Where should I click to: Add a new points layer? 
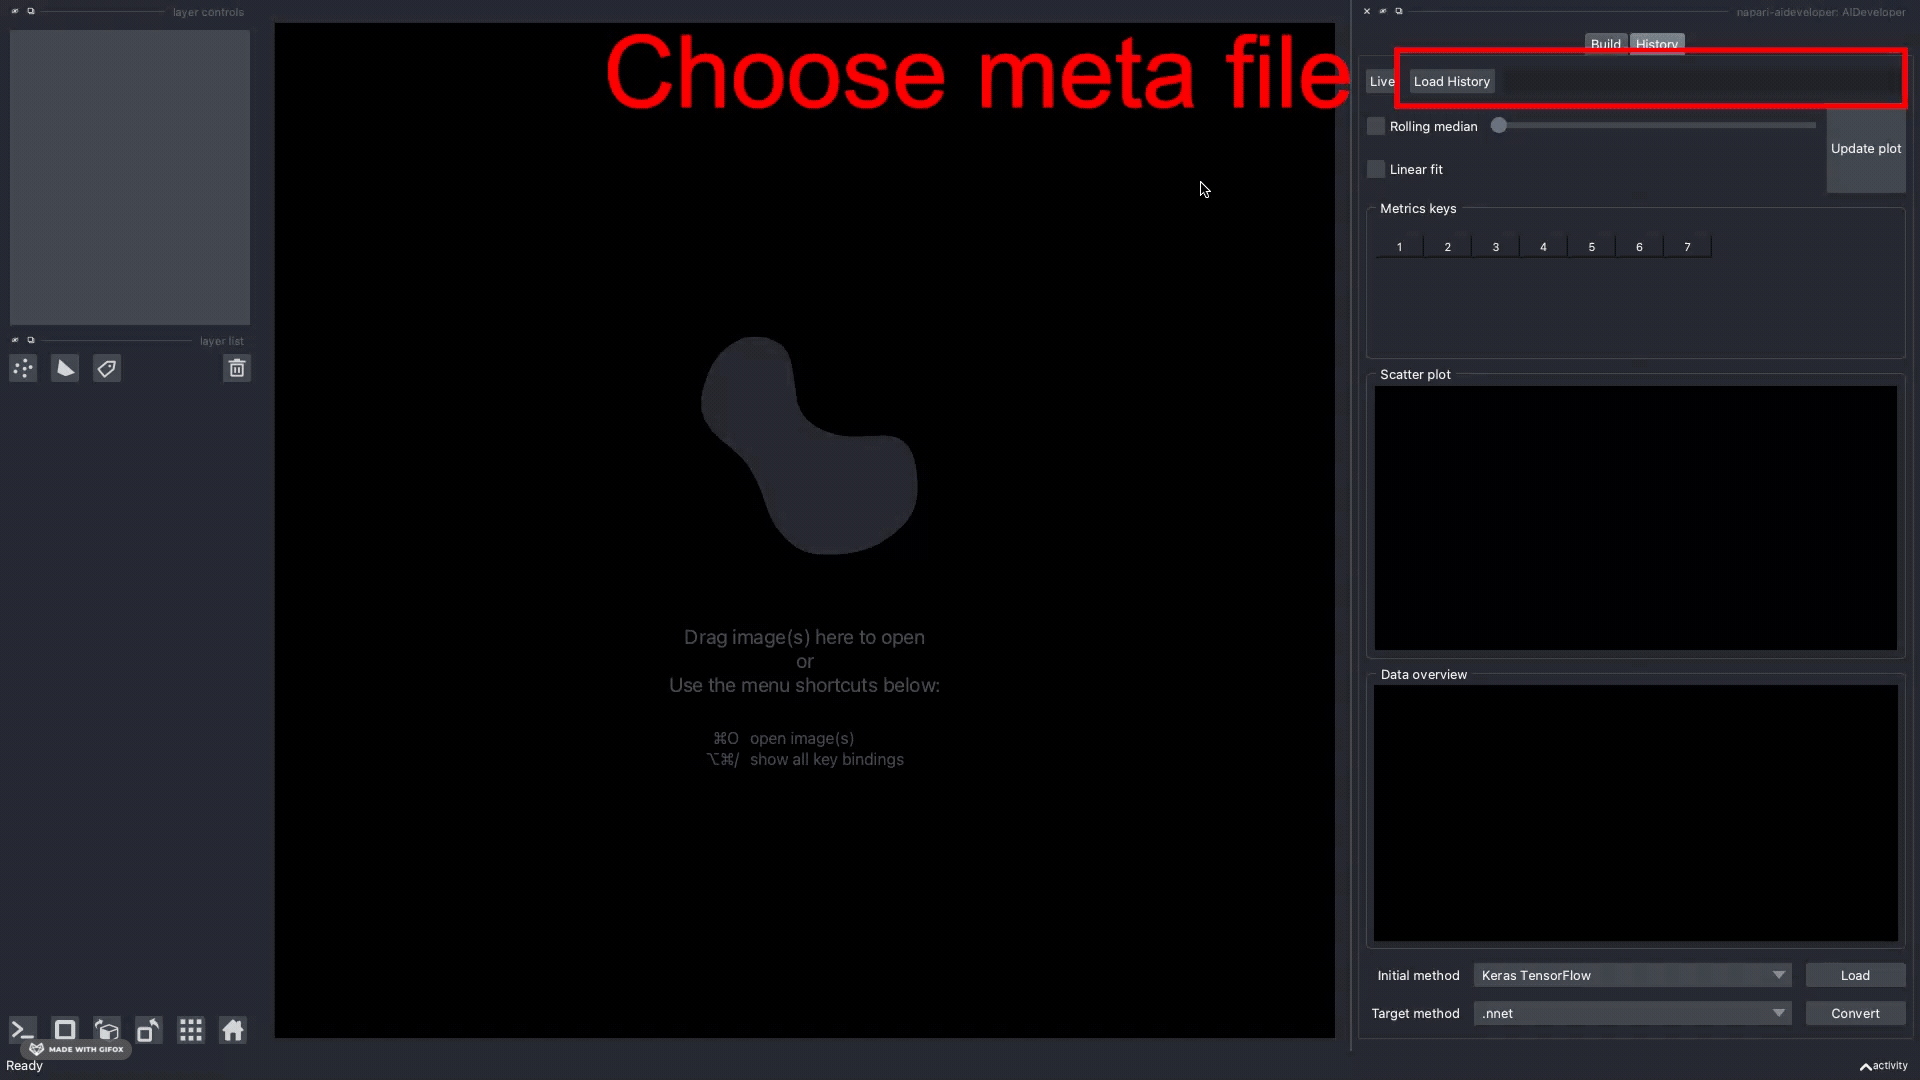tap(23, 369)
